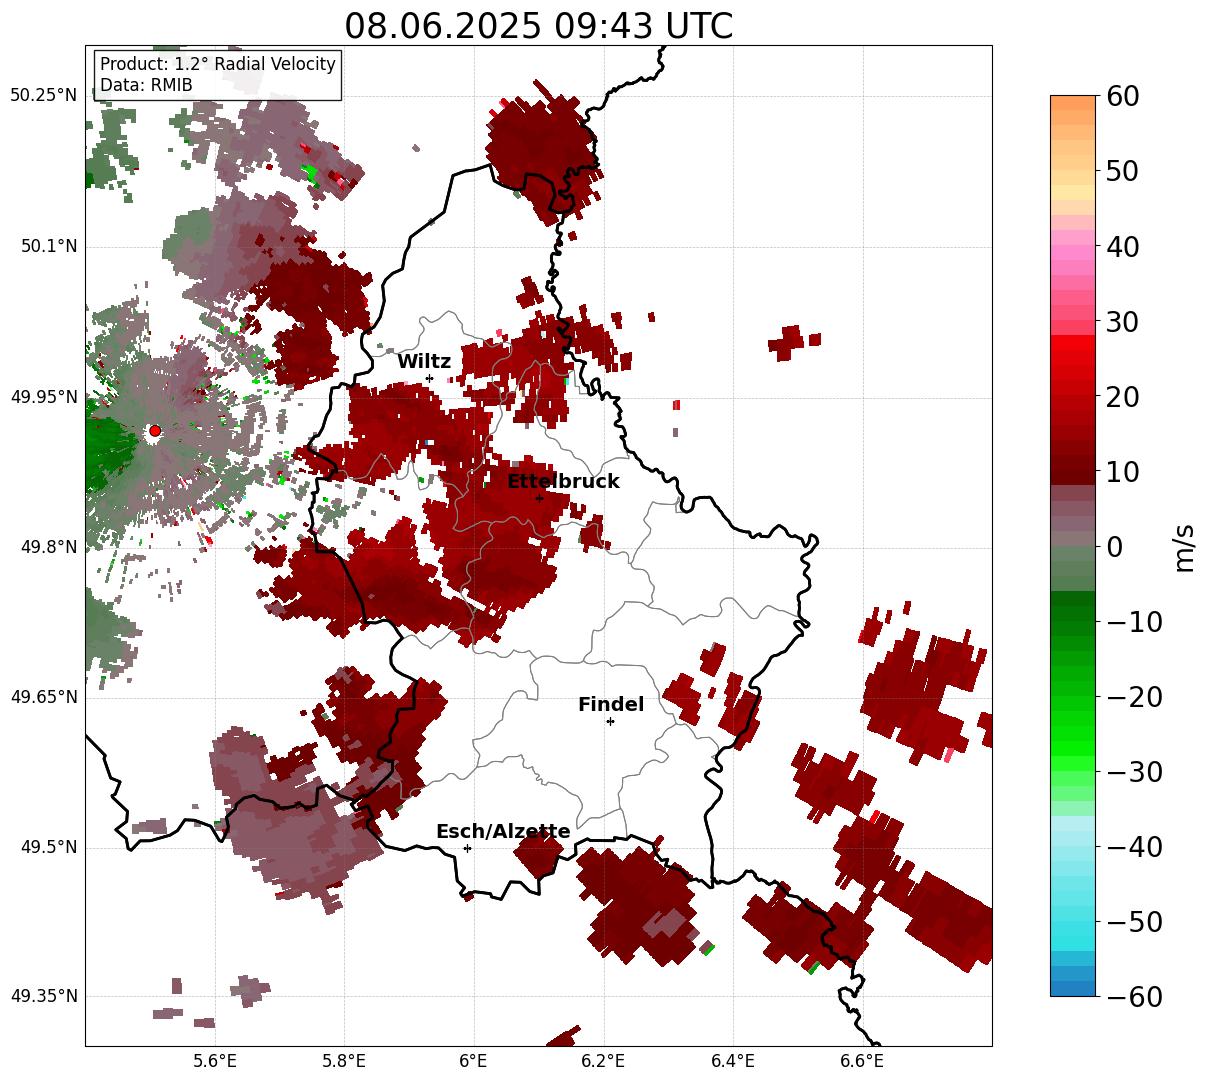Click the title '08.06.2025 09:43 UTC'

538,26
